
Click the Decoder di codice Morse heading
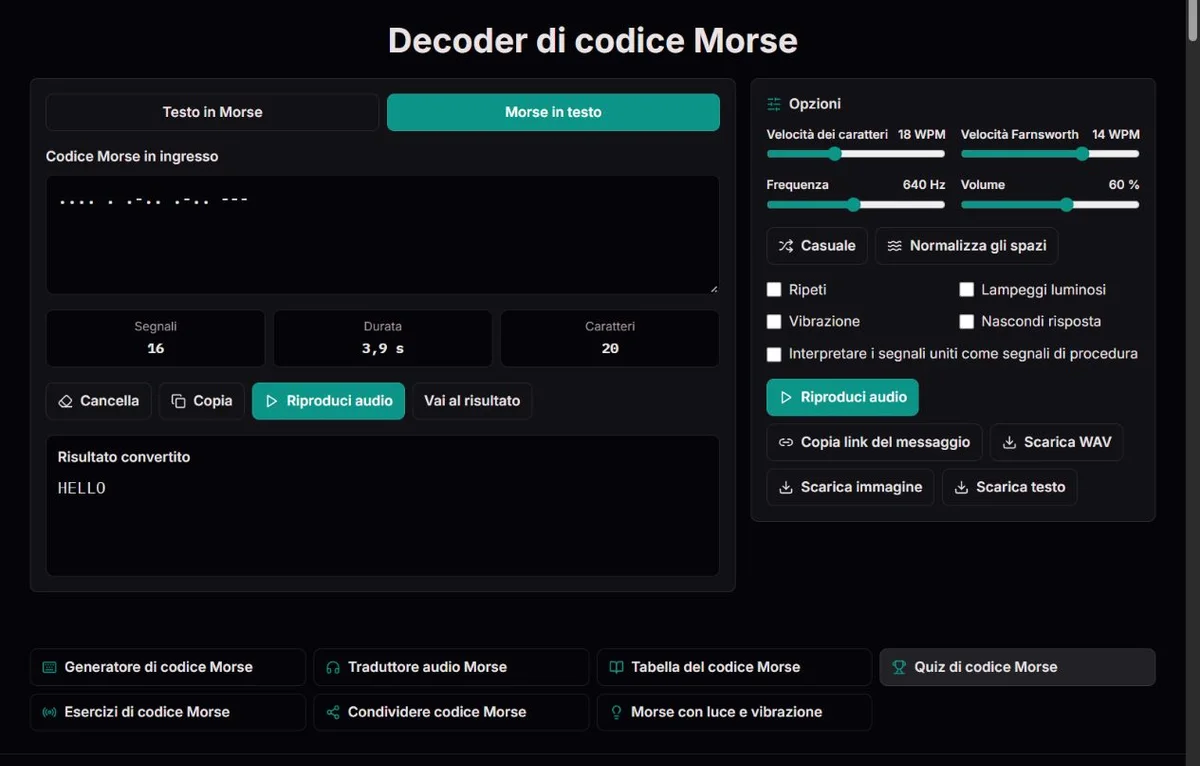[x=593, y=41]
